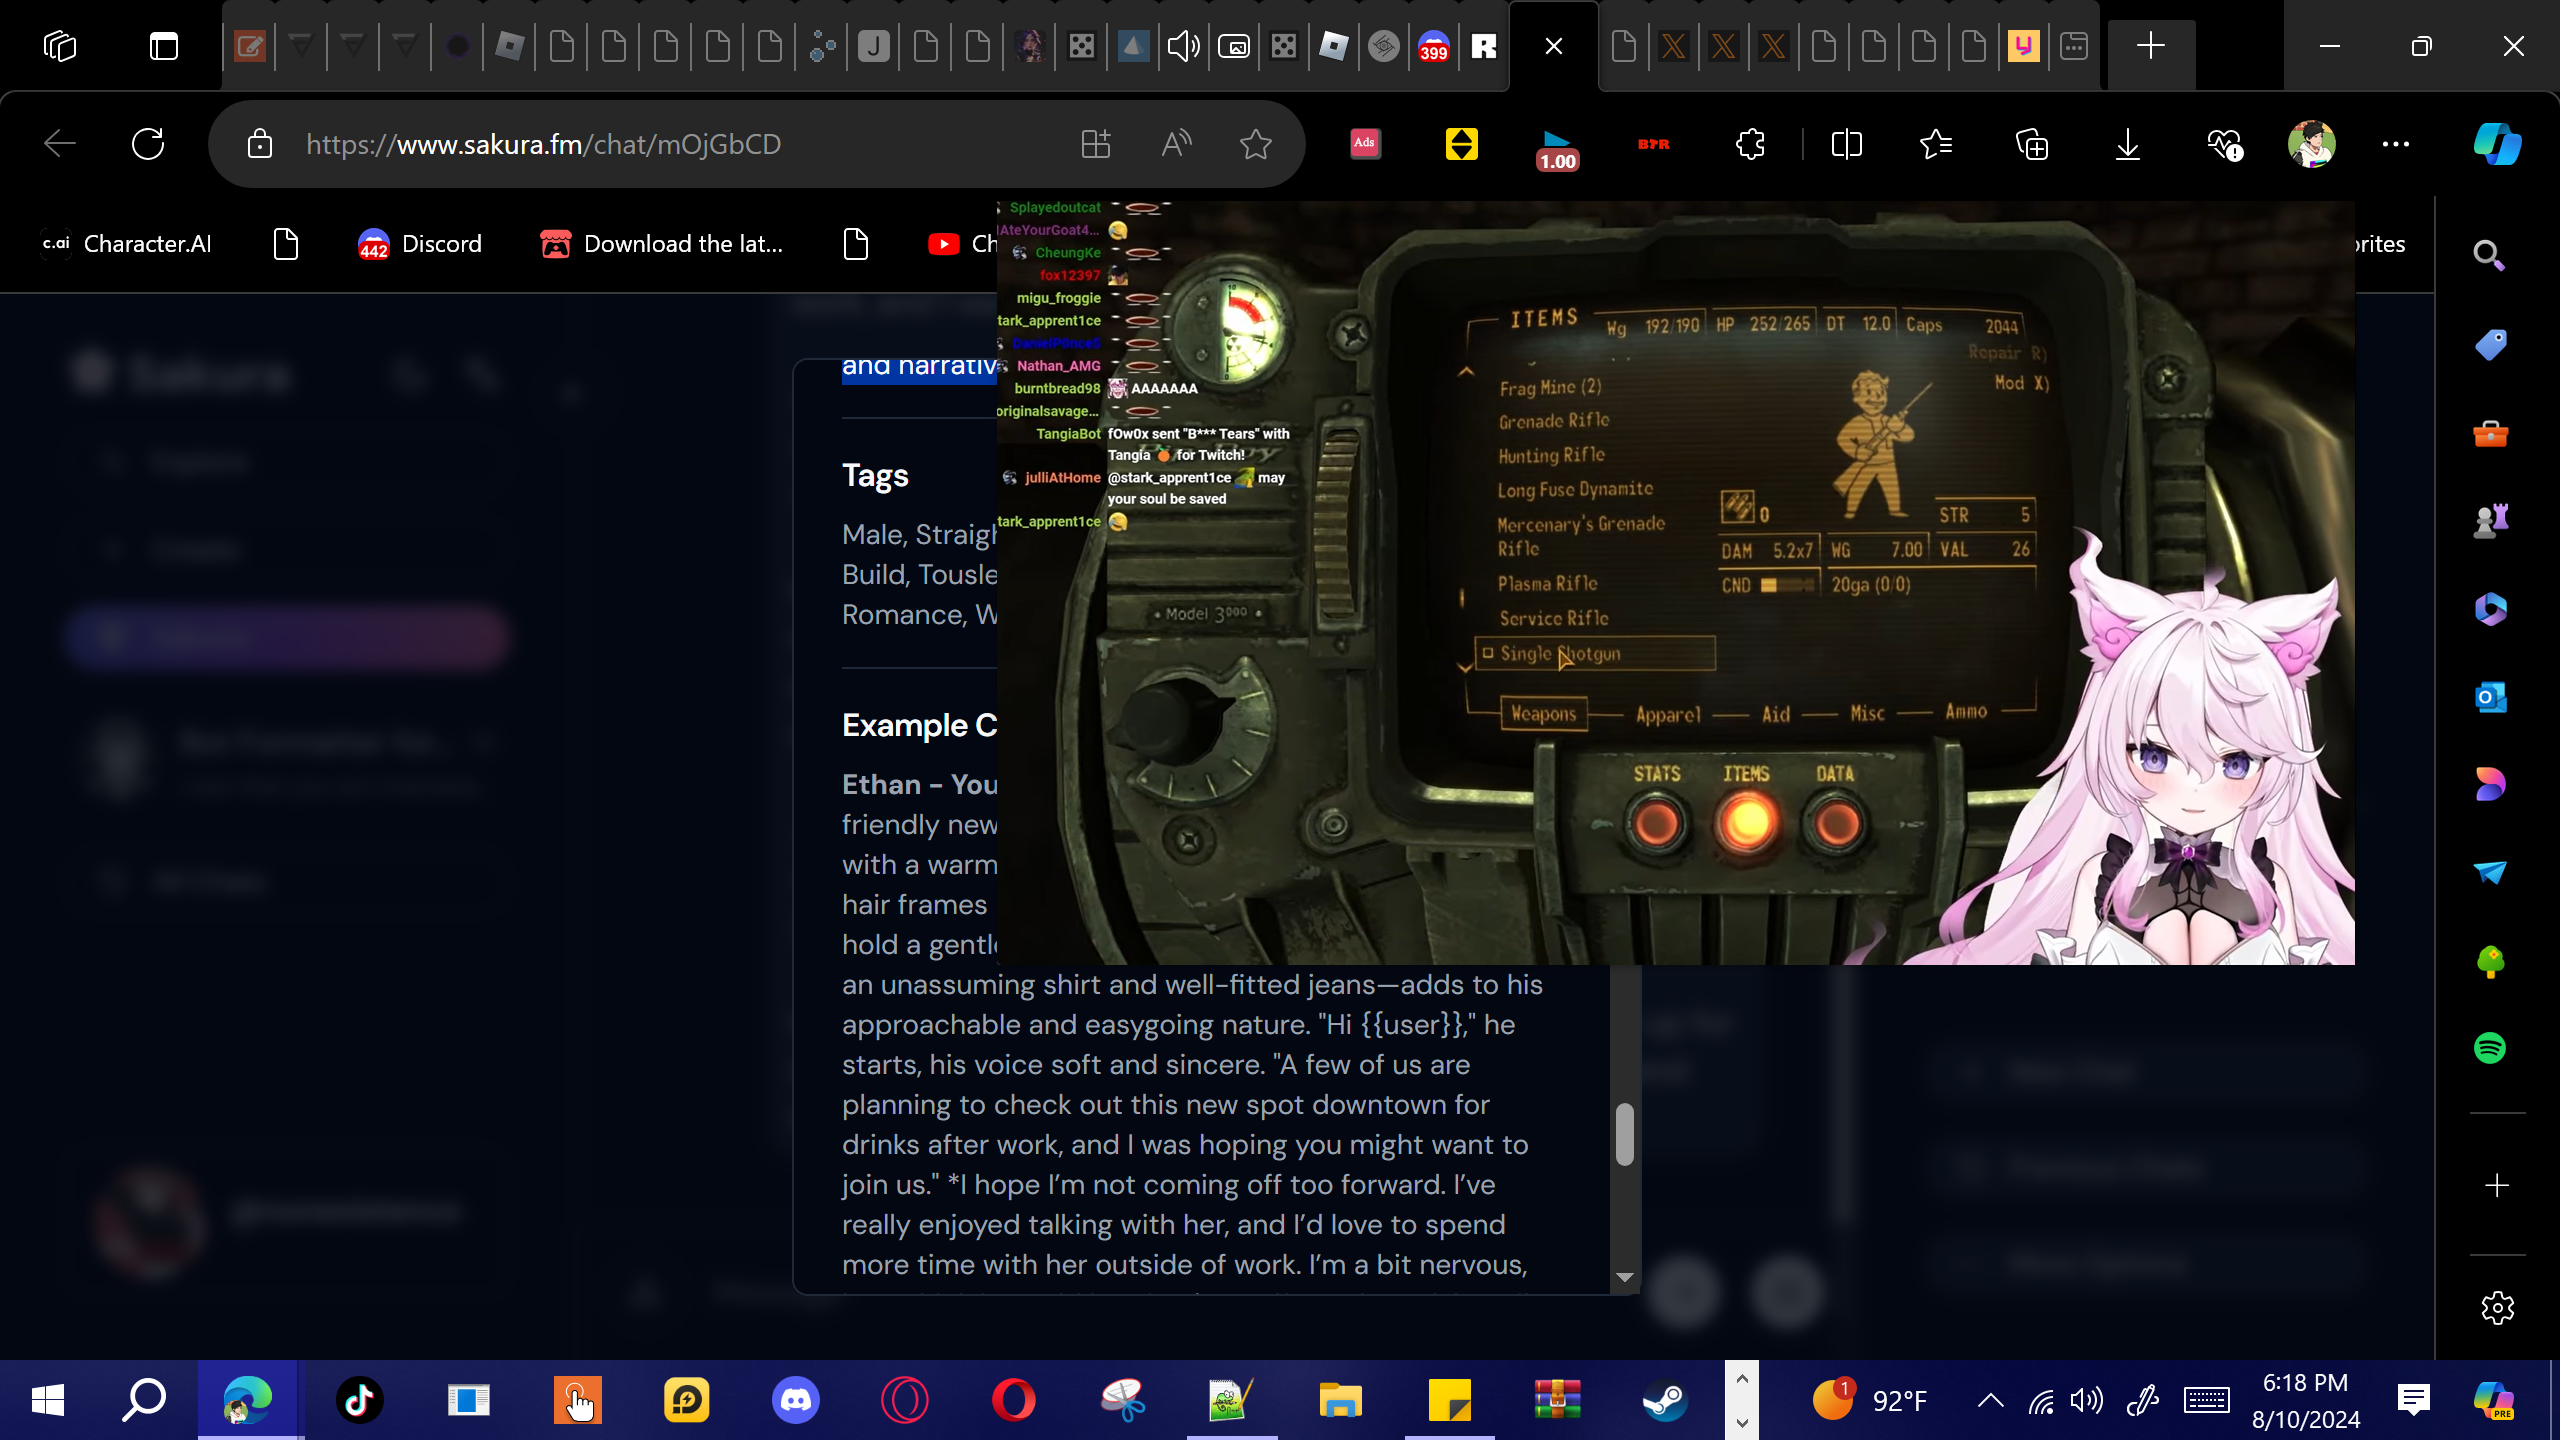Viewport: 2560px width, 1440px height.
Task: Toggle the vertical tabs panel
Action: click(164, 46)
